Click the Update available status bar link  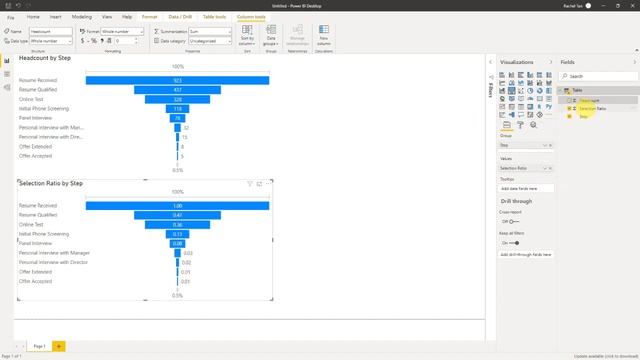606,356
